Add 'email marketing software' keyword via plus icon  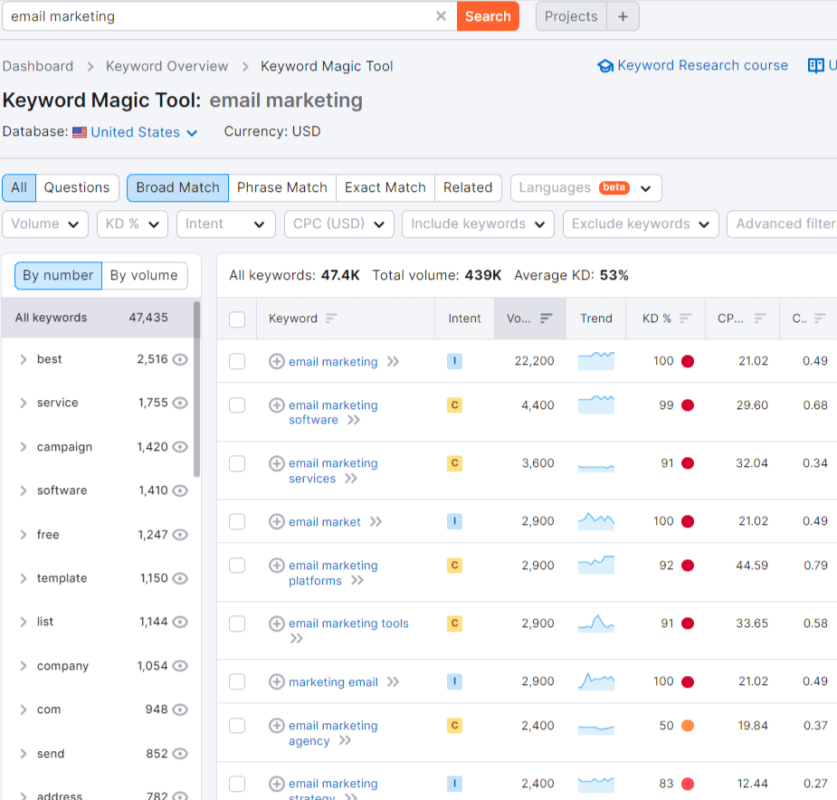277,405
